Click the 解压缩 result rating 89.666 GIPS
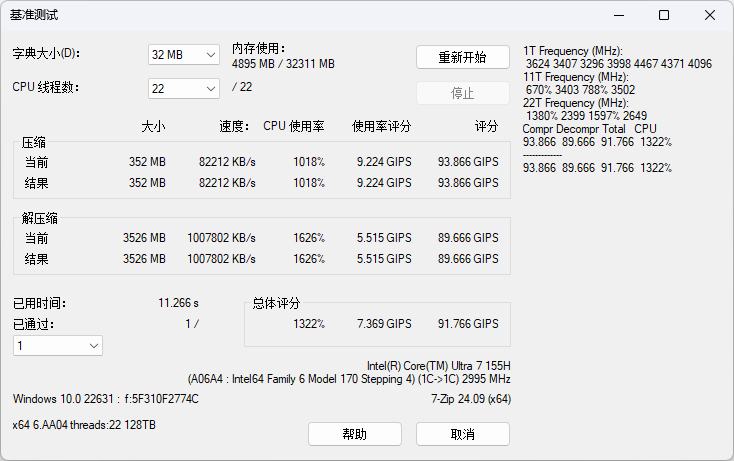The width and height of the screenshot is (734, 461). tap(468, 260)
